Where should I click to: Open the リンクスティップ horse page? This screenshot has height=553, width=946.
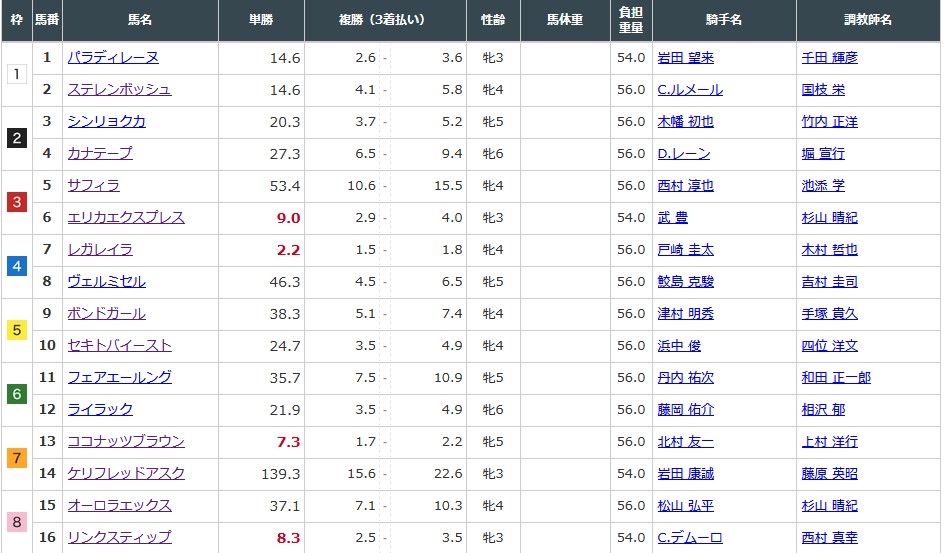(119, 538)
